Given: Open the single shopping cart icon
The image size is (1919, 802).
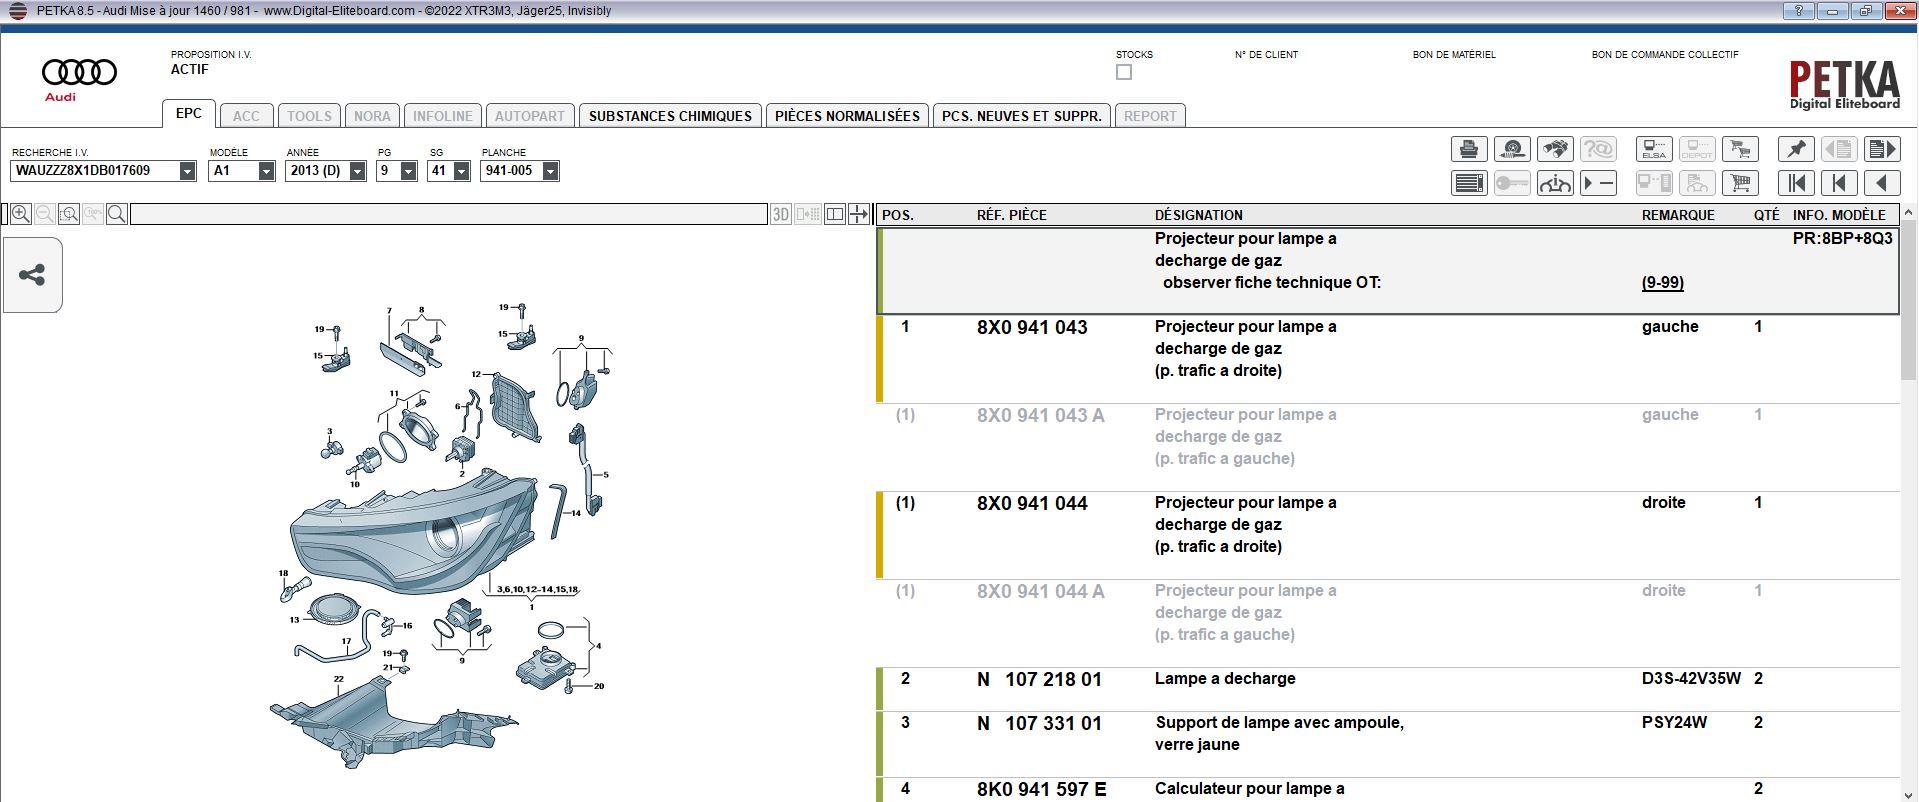Looking at the screenshot, I should pos(1741,183).
